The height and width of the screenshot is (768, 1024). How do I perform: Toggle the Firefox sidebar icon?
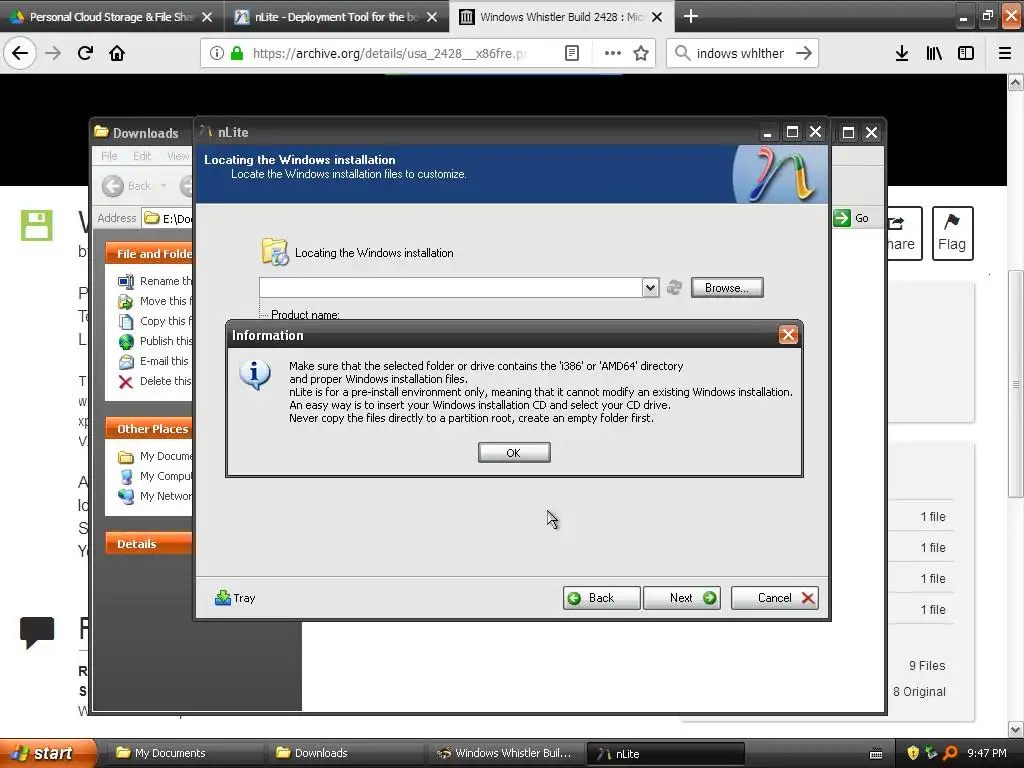coord(966,53)
